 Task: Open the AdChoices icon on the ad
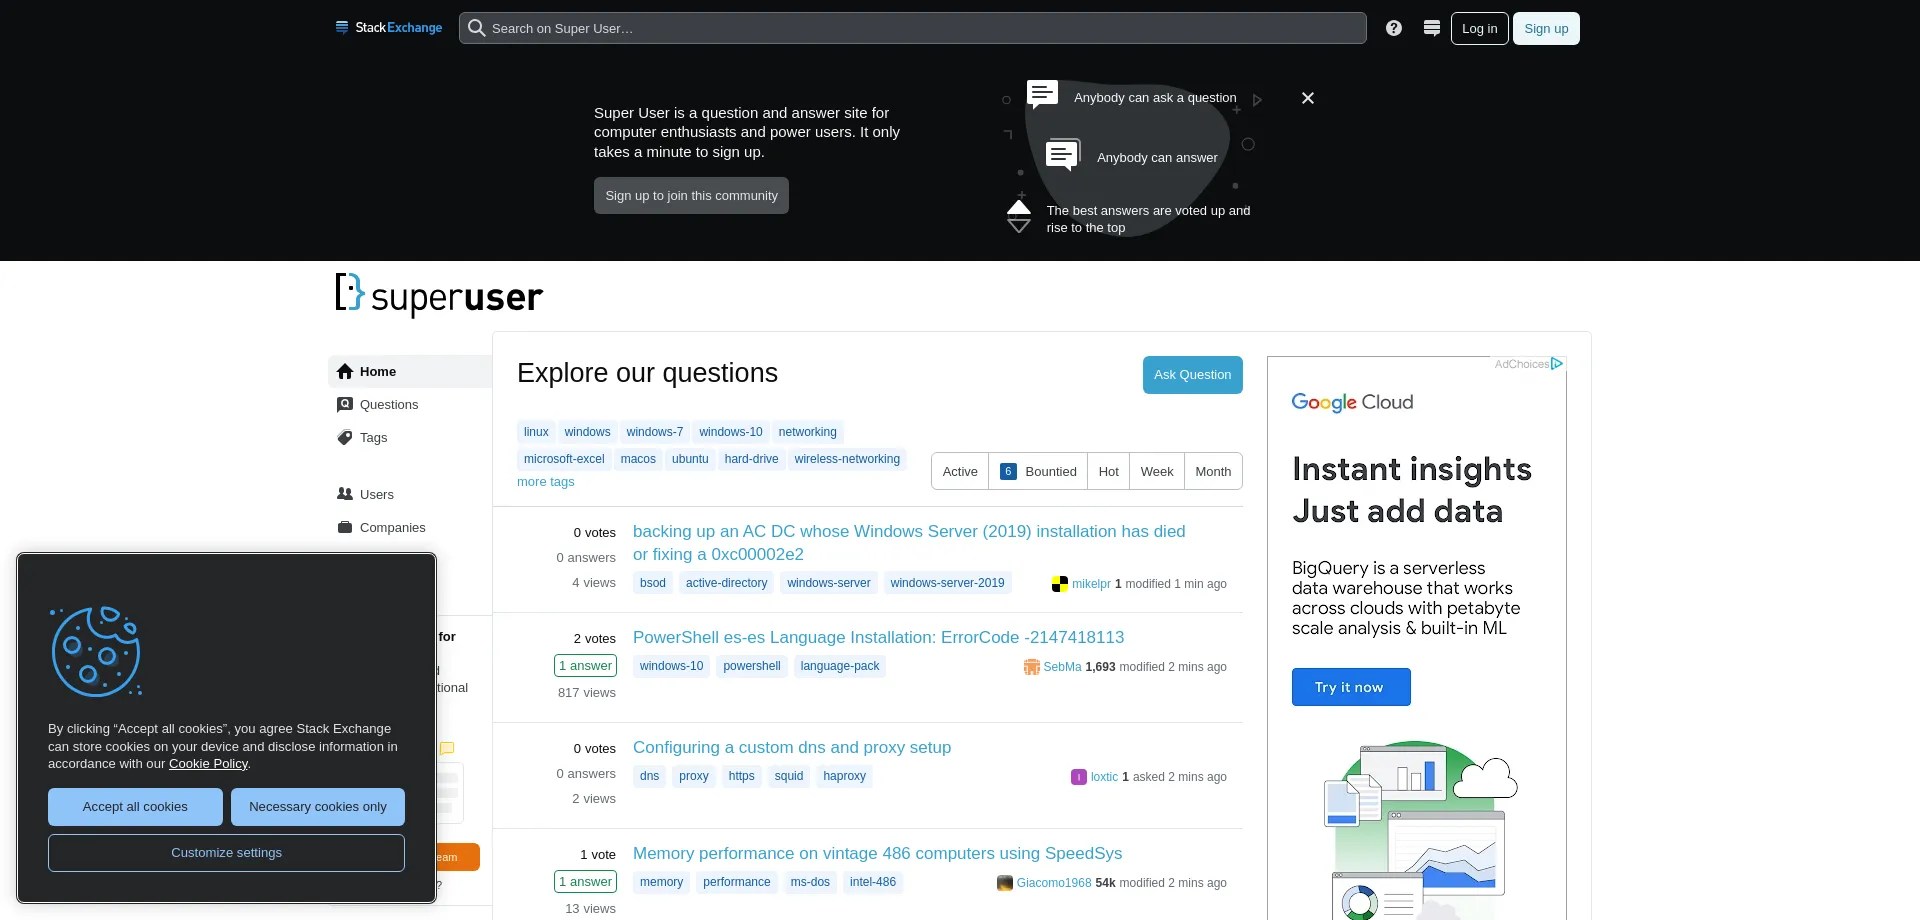[x=1557, y=364]
